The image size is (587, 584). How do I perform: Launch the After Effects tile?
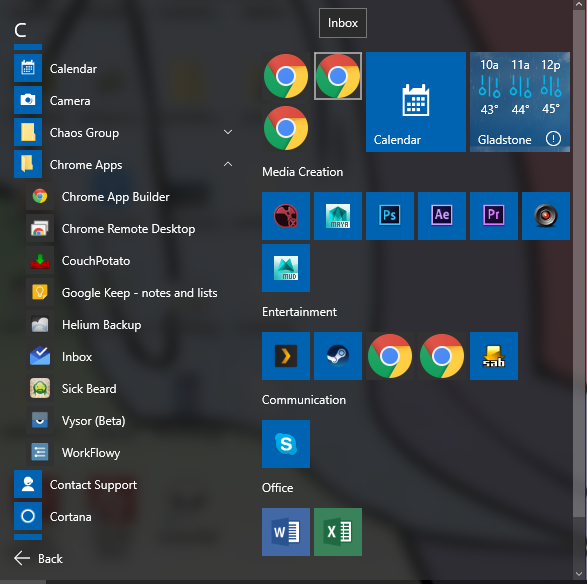tap(442, 216)
